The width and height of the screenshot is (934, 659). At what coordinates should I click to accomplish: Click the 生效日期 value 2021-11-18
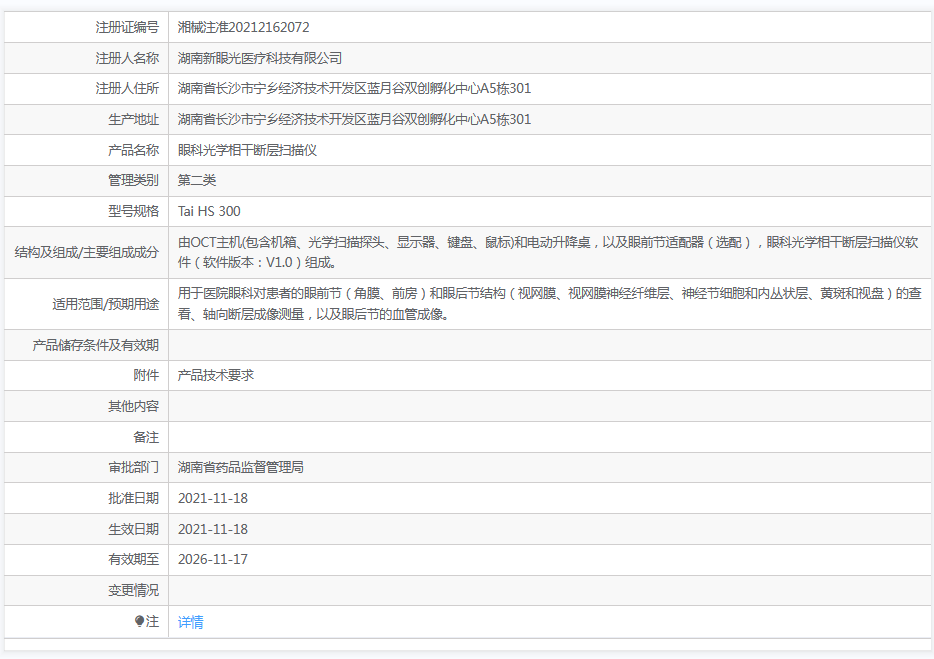point(212,529)
